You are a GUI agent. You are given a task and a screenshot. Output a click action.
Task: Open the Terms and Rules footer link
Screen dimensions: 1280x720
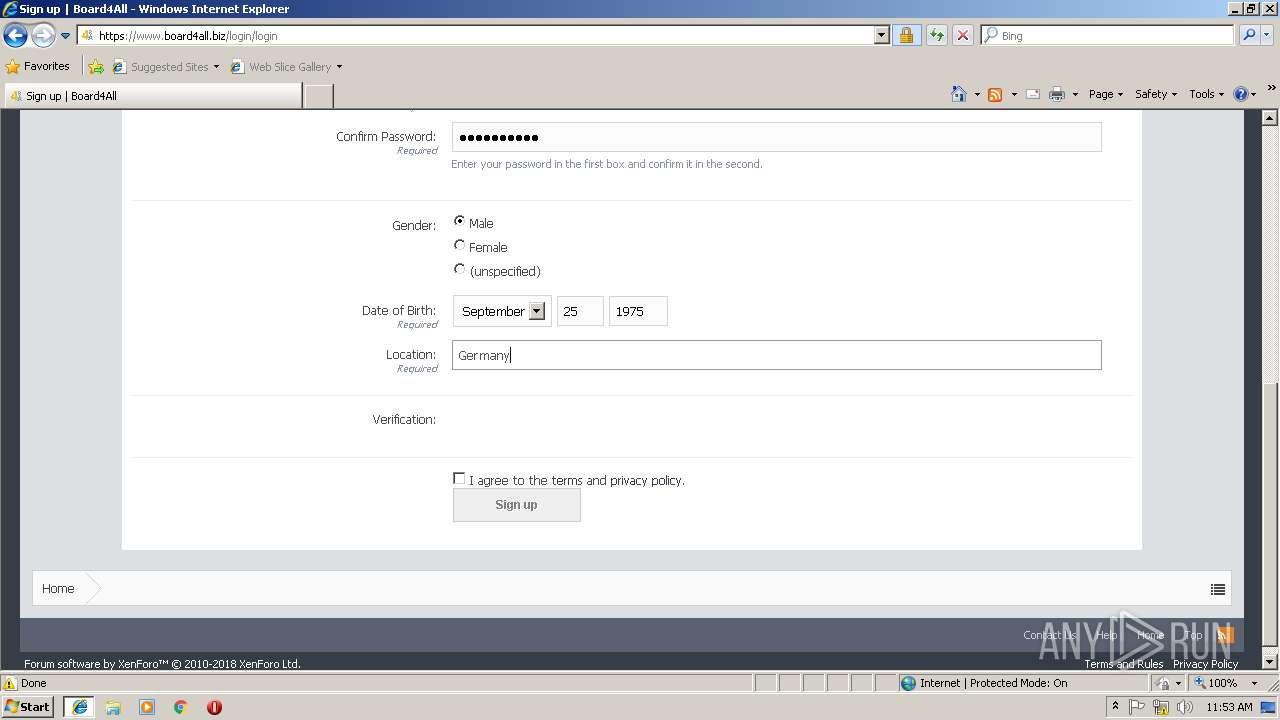[x=1123, y=664]
